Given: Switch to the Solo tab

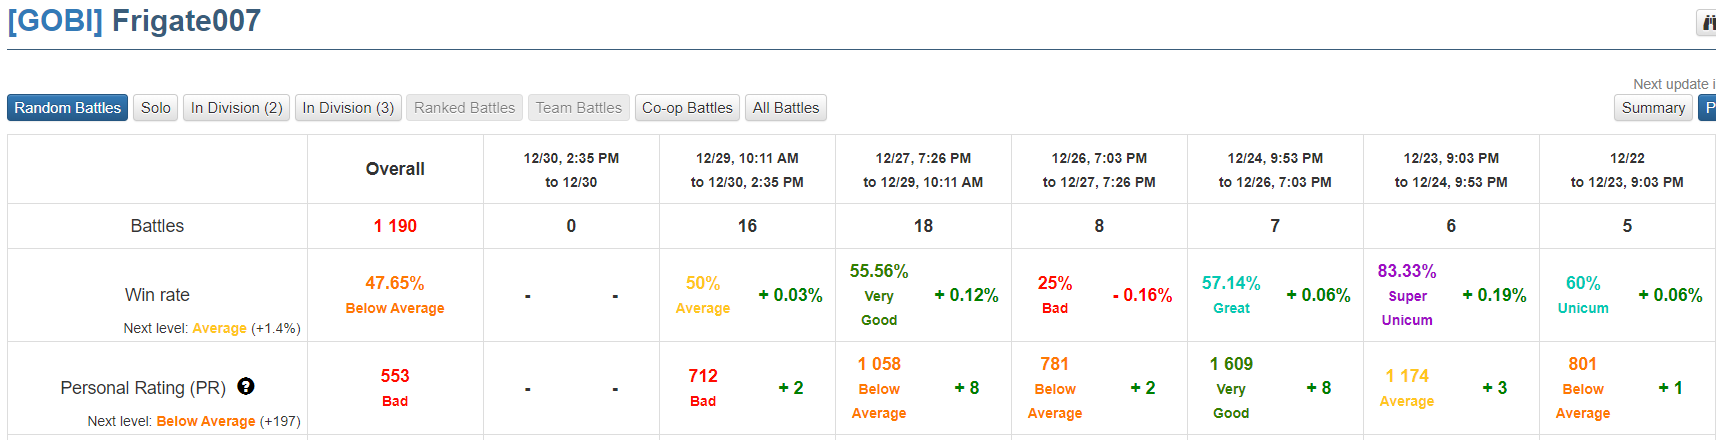Looking at the screenshot, I should pyautogui.click(x=155, y=108).
